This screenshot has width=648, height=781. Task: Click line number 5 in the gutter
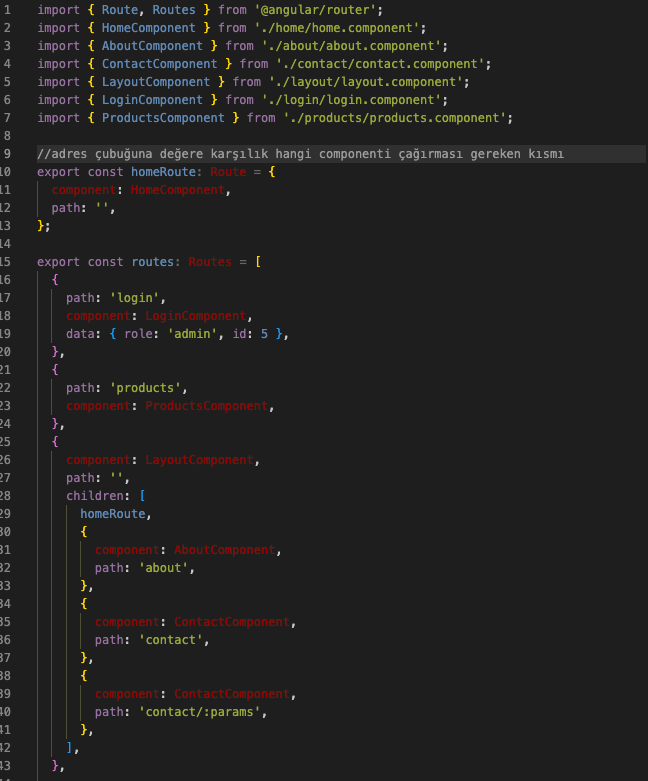click(x=7, y=82)
